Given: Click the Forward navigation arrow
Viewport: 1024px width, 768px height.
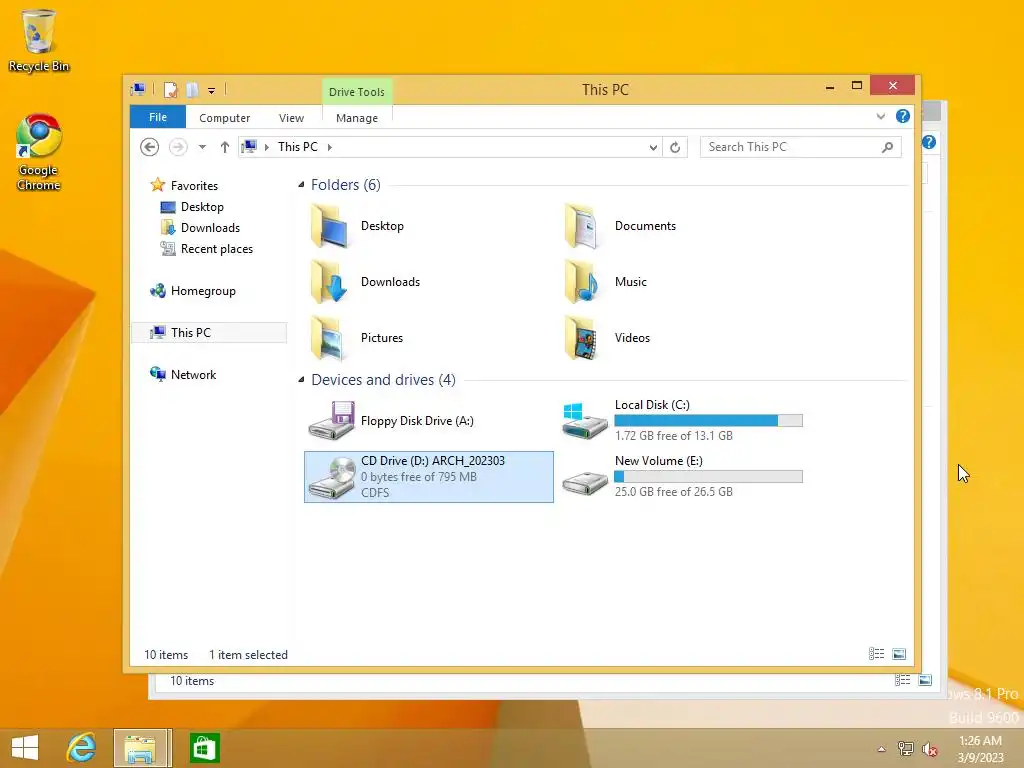Looking at the screenshot, I should coord(178,147).
